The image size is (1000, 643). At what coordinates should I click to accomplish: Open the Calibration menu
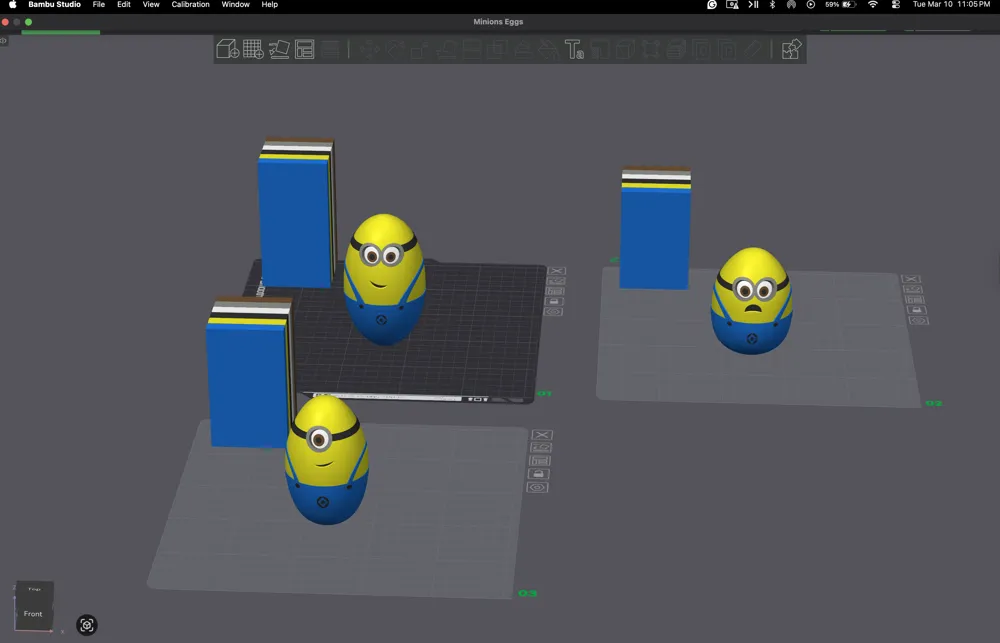(x=190, y=4)
